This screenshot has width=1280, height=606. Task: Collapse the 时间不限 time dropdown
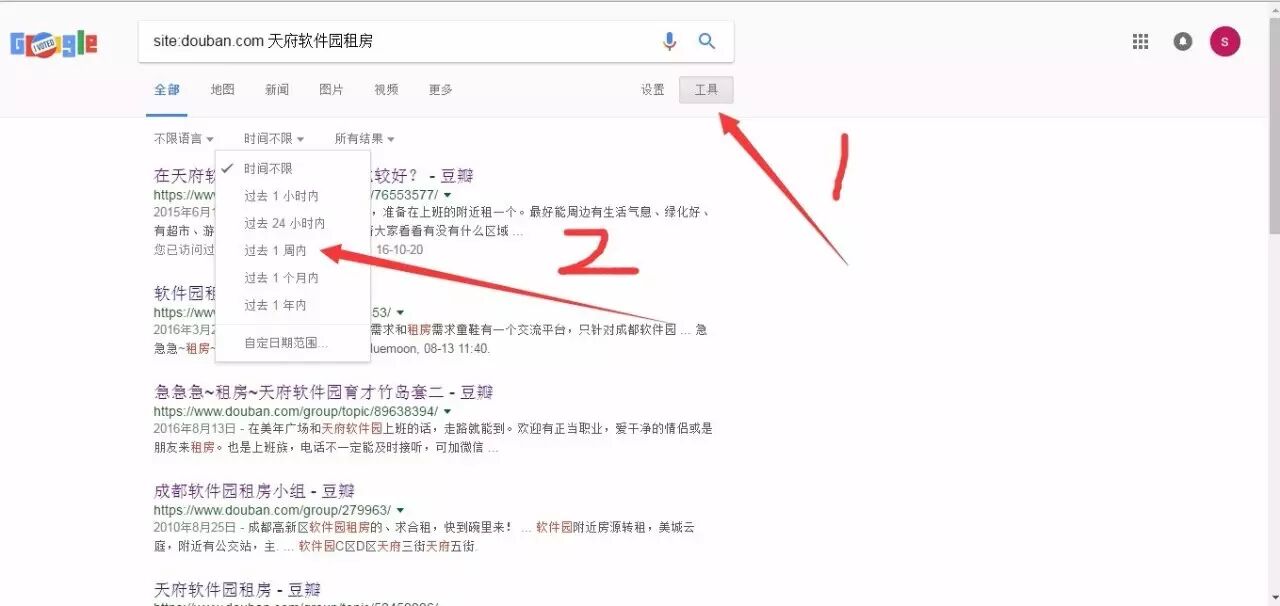[274, 139]
